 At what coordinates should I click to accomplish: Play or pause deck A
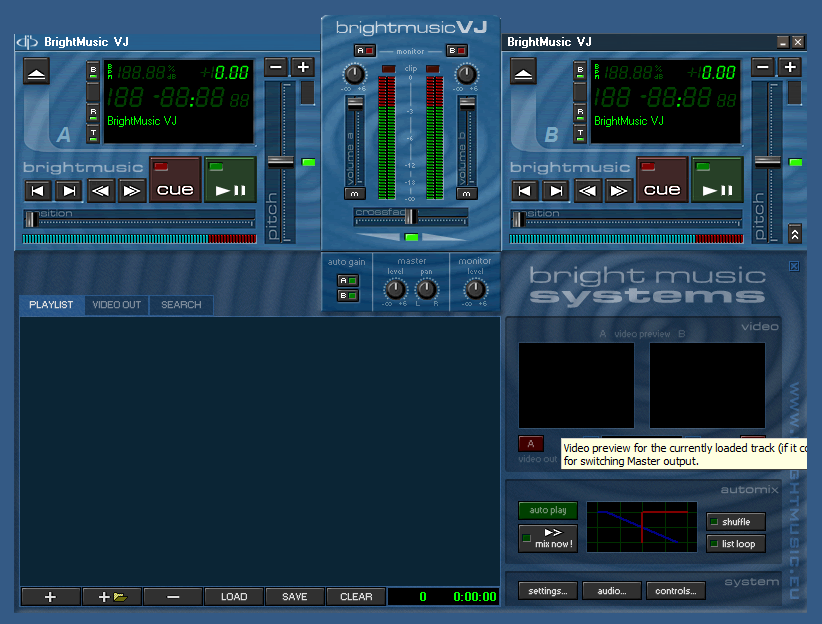[231, 179]
